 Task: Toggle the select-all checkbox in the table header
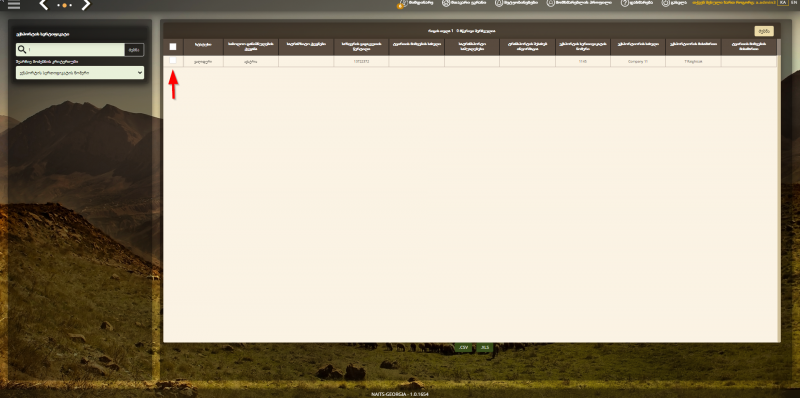pos(173,46)
